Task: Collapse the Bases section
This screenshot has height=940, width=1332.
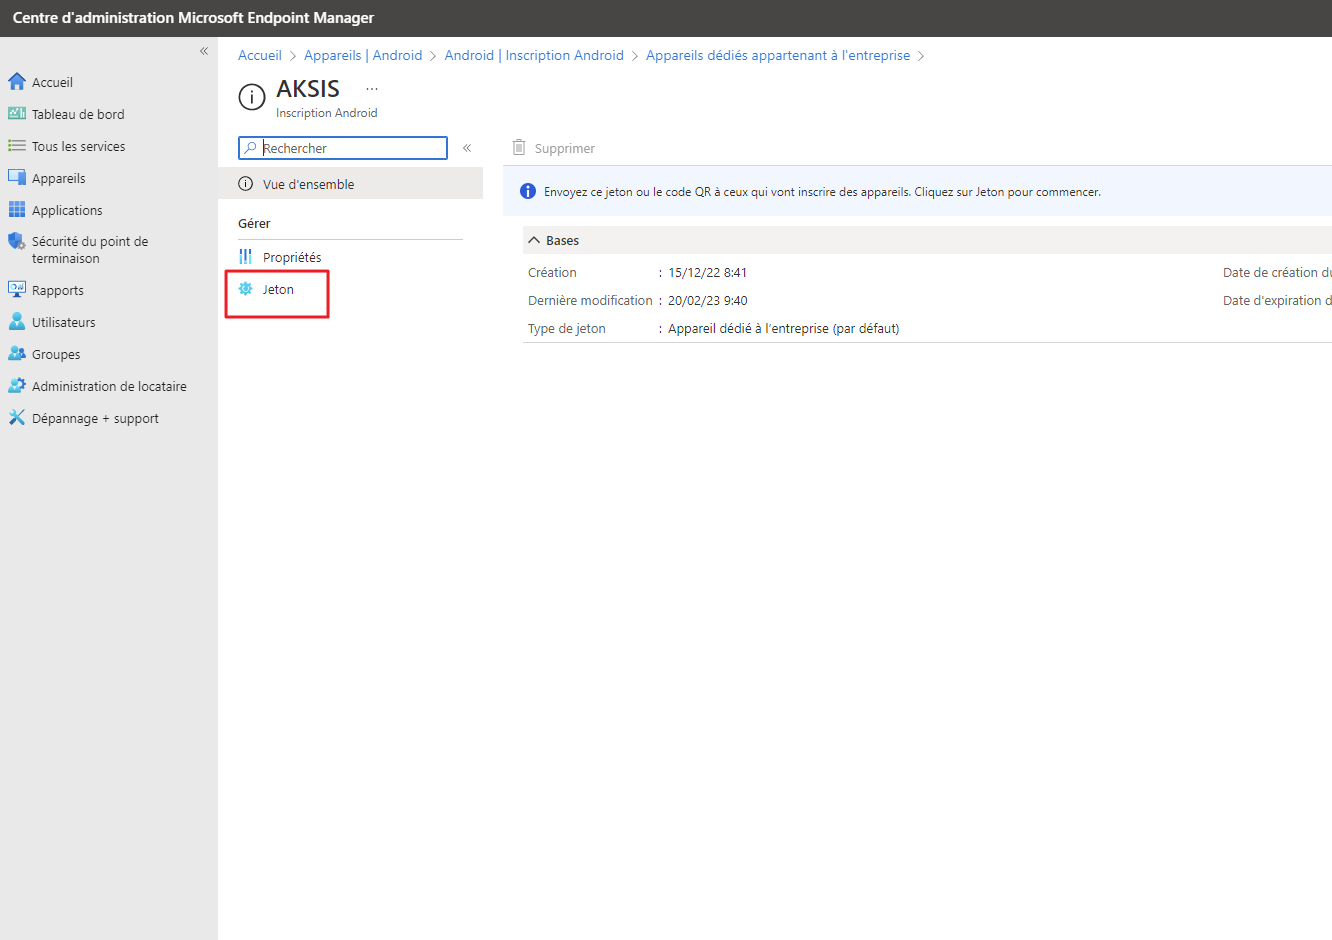Action: tap(534, 240)
